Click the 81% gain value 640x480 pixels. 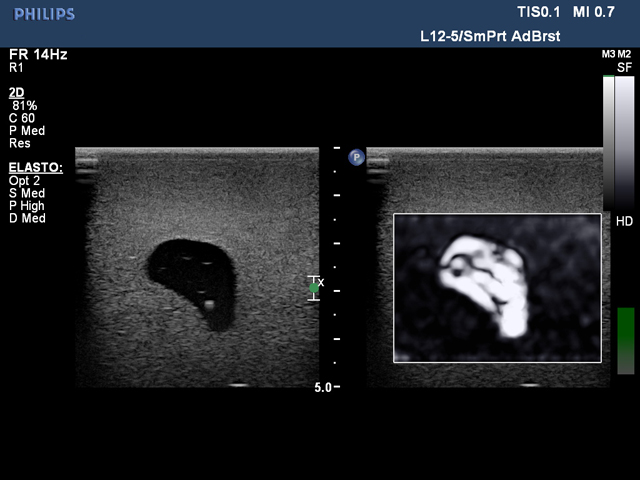tap(24, 105)
